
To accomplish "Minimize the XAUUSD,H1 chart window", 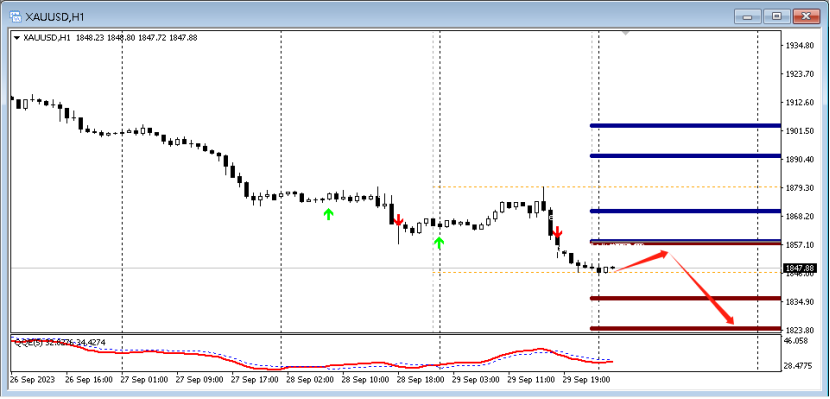I will point(748,16).
